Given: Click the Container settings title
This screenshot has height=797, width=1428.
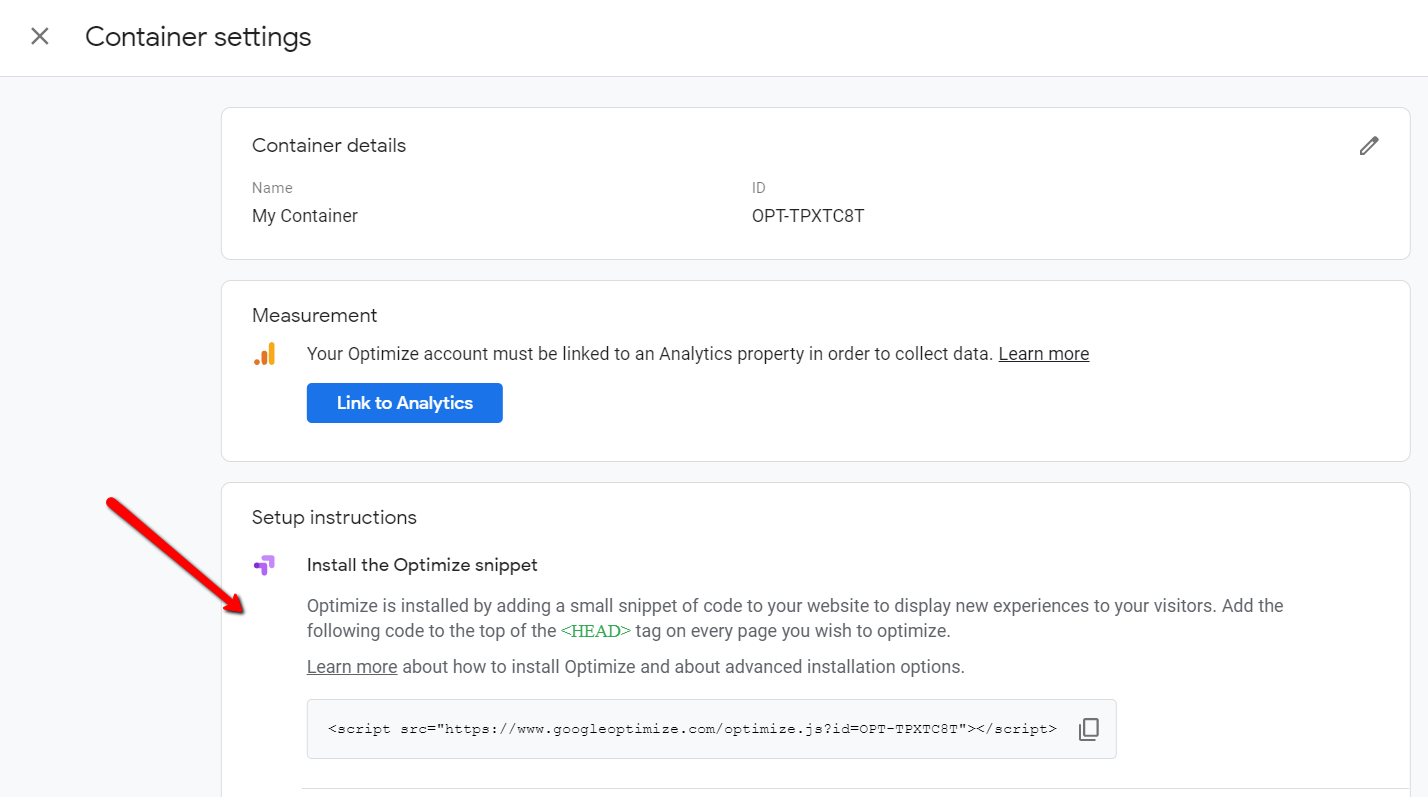Looking at the screenshot, I should (198, 37).
